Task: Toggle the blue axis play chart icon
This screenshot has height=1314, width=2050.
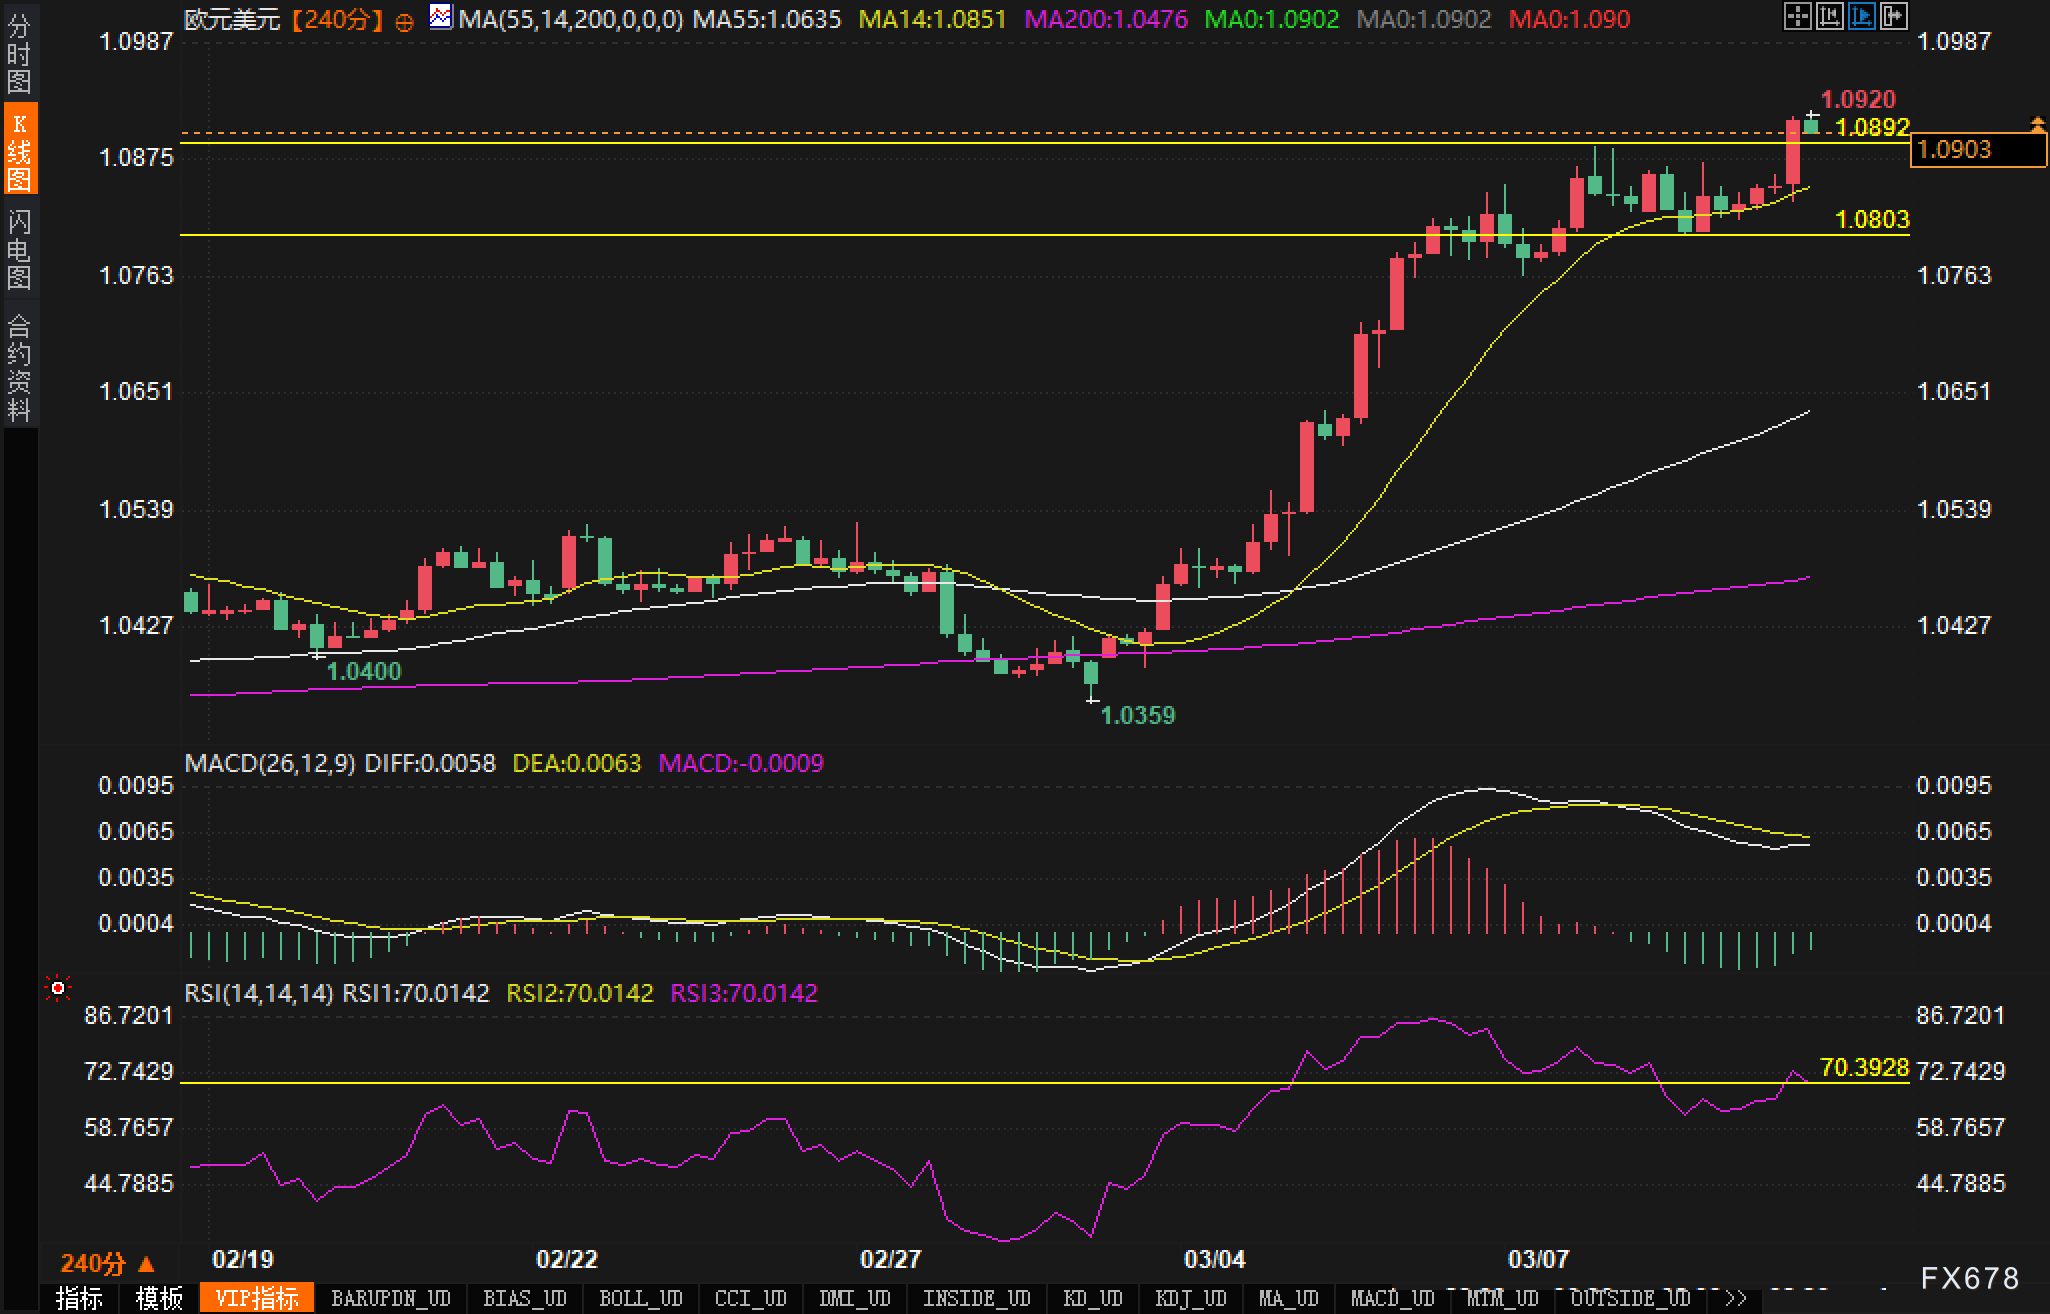Action: coord(1861,16)
